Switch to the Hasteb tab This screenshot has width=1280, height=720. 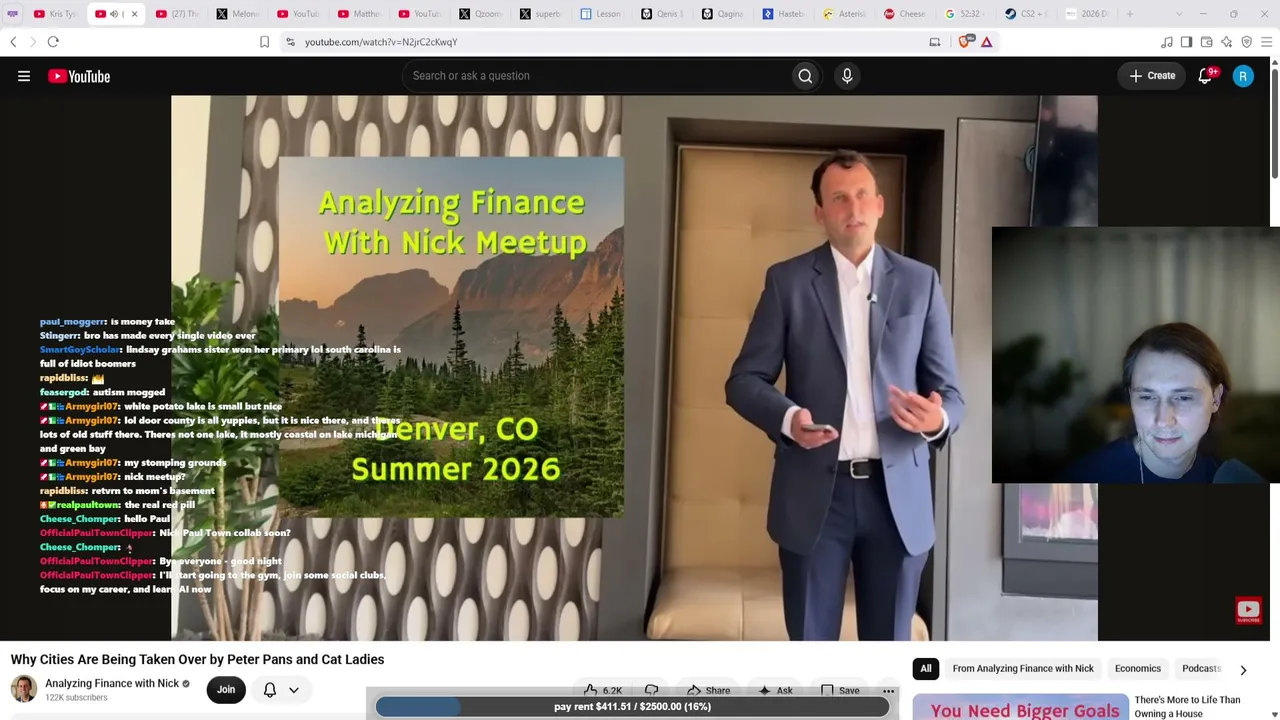783,14
